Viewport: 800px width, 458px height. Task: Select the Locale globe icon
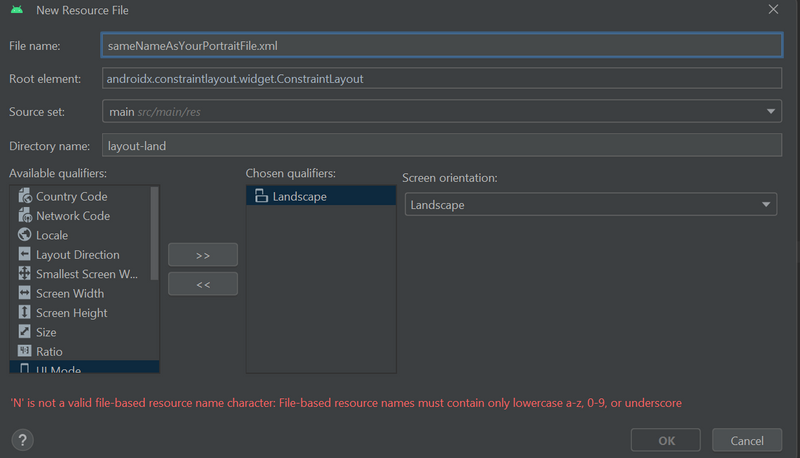pyautogui.click(x=24, y=235)
